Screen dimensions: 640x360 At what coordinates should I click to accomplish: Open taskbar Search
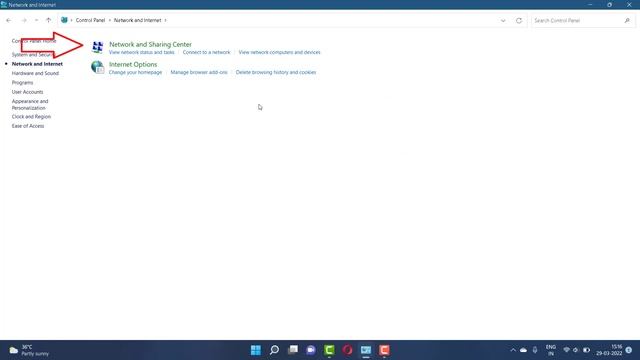click(274, 350)
